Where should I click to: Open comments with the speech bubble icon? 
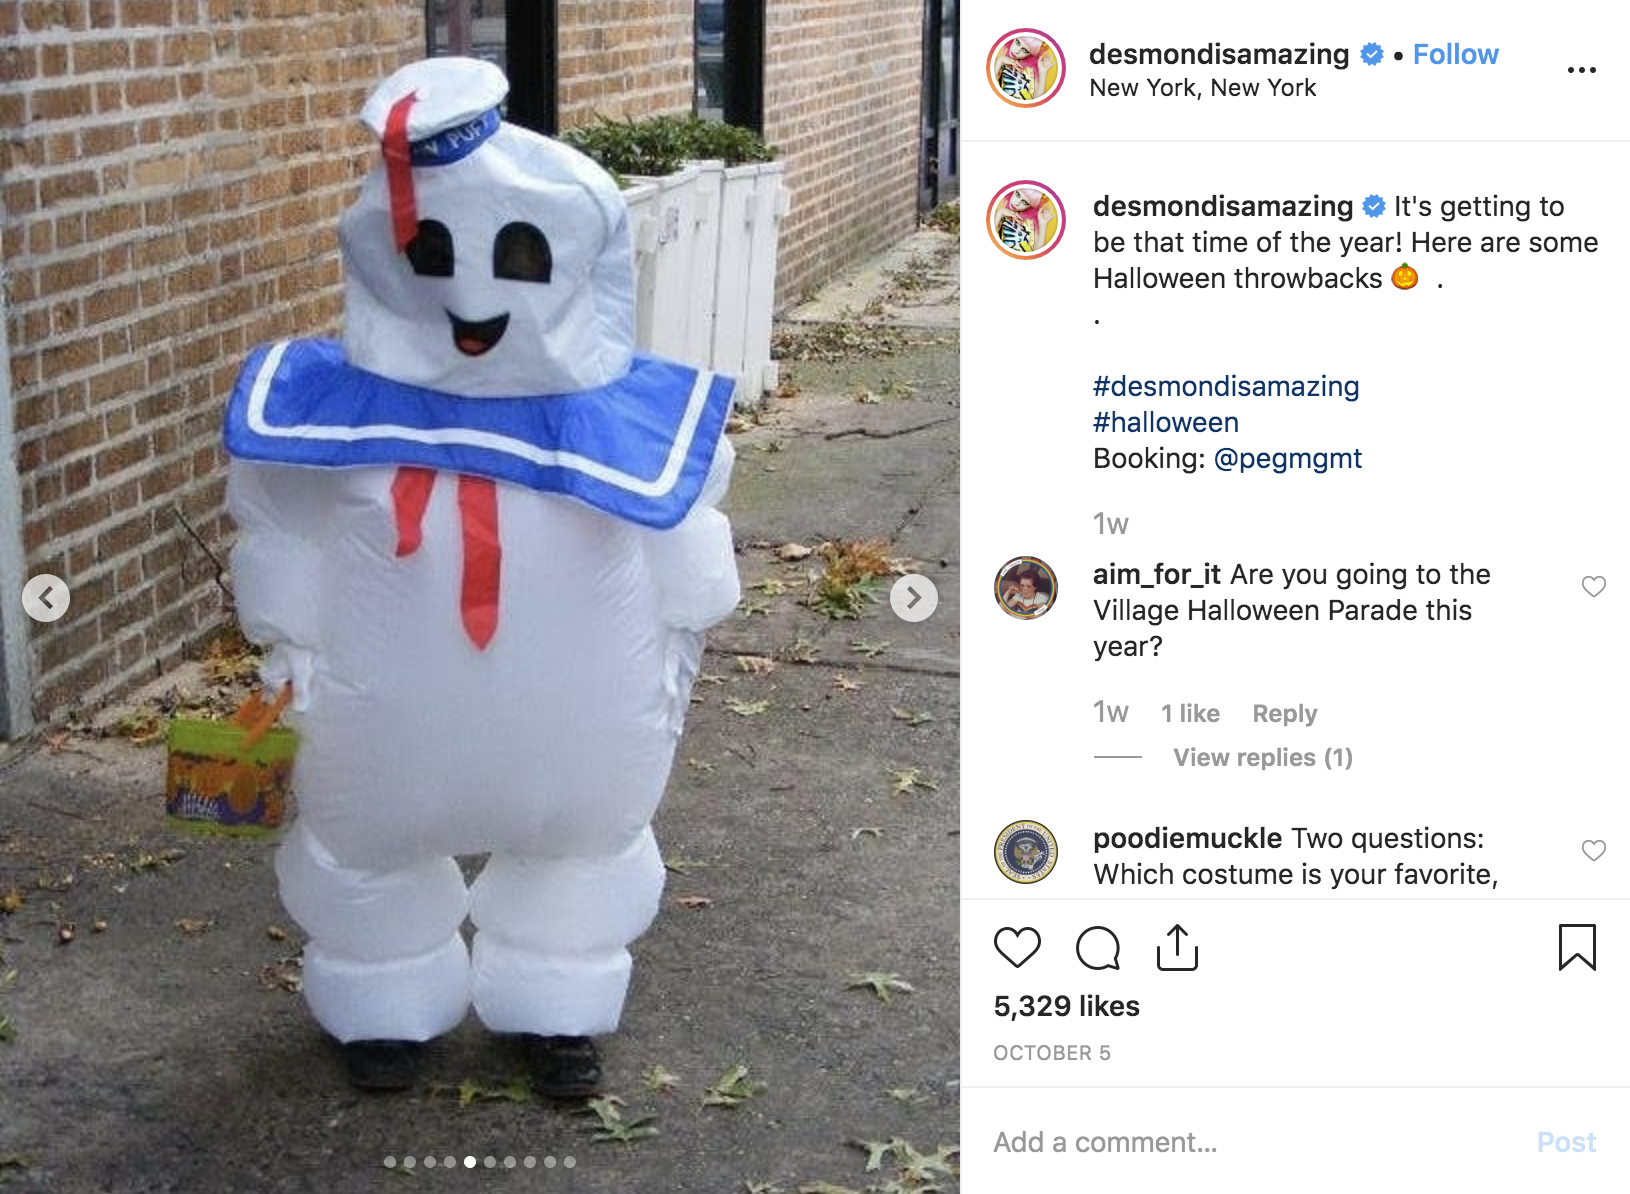point(1097,948)
